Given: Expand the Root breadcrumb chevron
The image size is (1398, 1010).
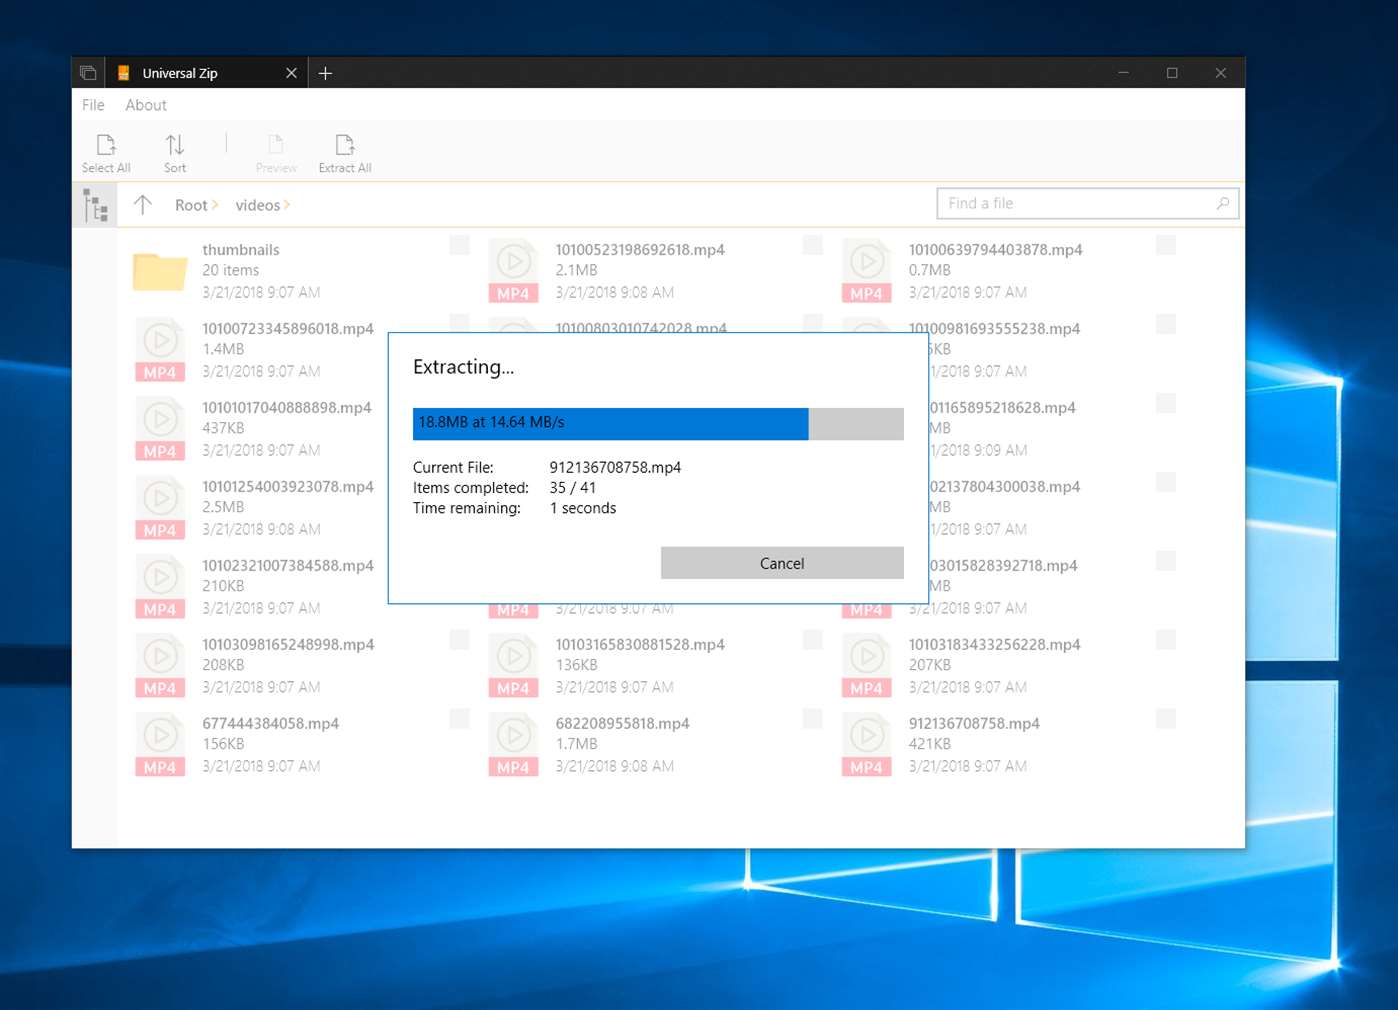Looking at the screenshot, I should [215, 205].
